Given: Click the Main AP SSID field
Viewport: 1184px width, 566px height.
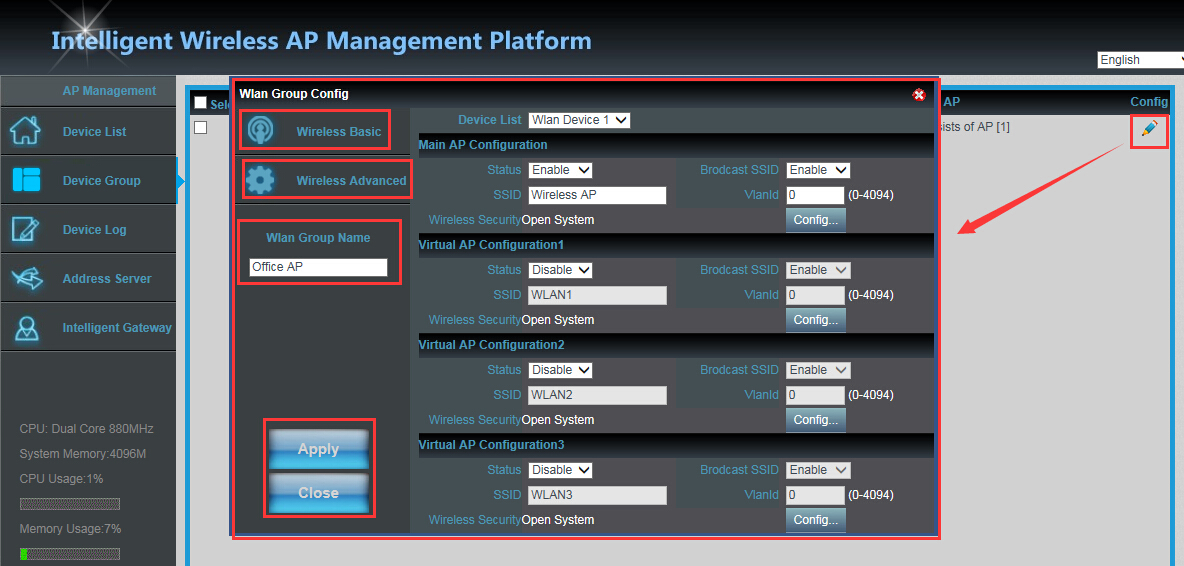Looking at the screenshot, I should click(x=597, y=195).
